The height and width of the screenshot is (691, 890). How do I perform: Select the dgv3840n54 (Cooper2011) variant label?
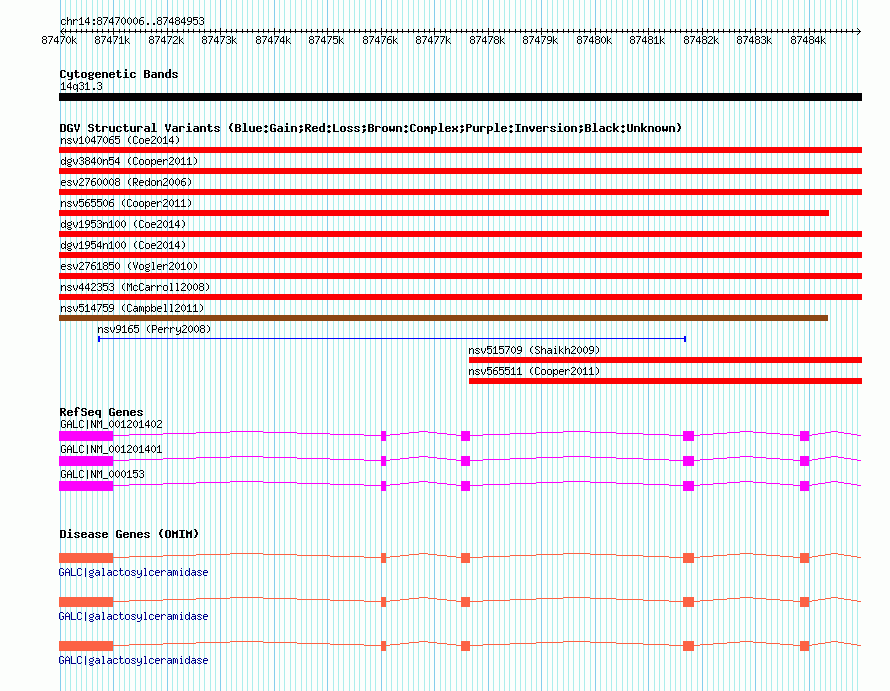click(x=129, y=161)
